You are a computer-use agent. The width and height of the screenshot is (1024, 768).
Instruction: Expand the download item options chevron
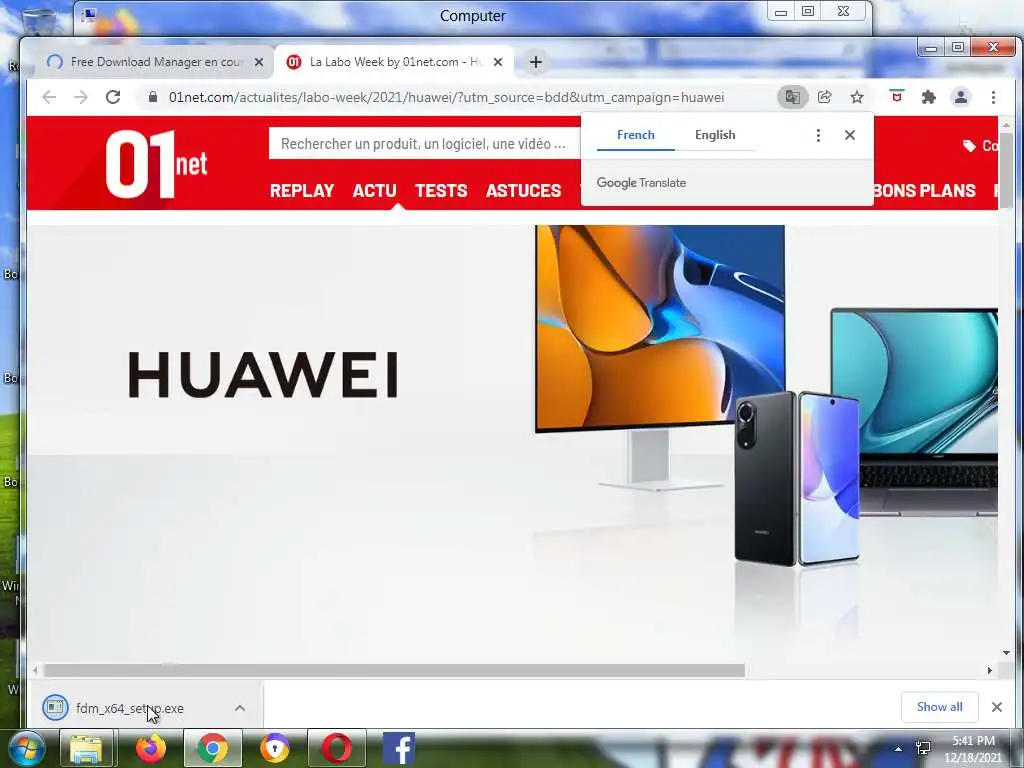240,708
